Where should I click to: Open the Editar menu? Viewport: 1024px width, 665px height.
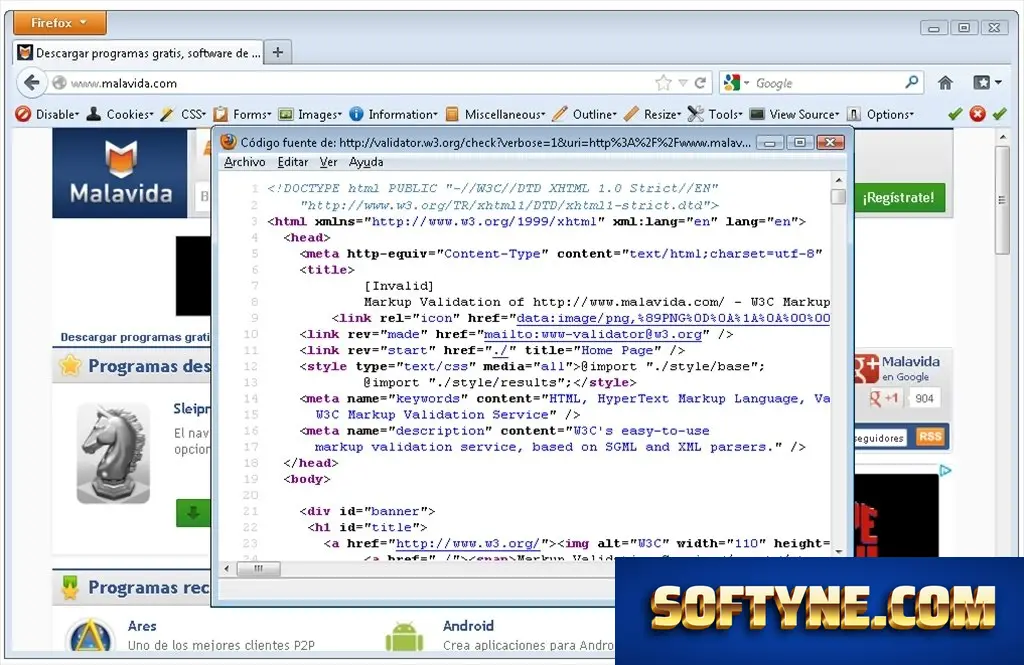[x=293, y=162]
